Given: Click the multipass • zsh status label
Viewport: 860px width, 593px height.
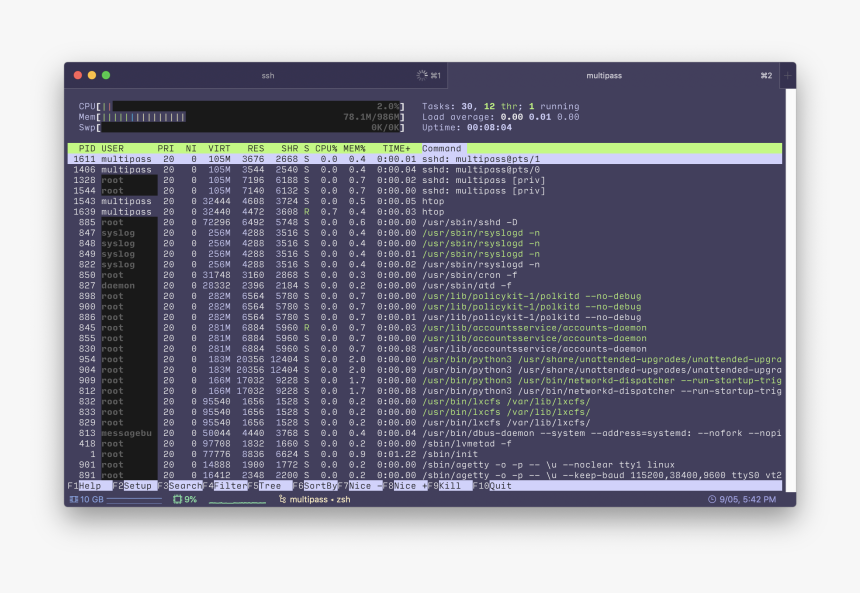Looking at the screenshot, I should tap(320, 499).
